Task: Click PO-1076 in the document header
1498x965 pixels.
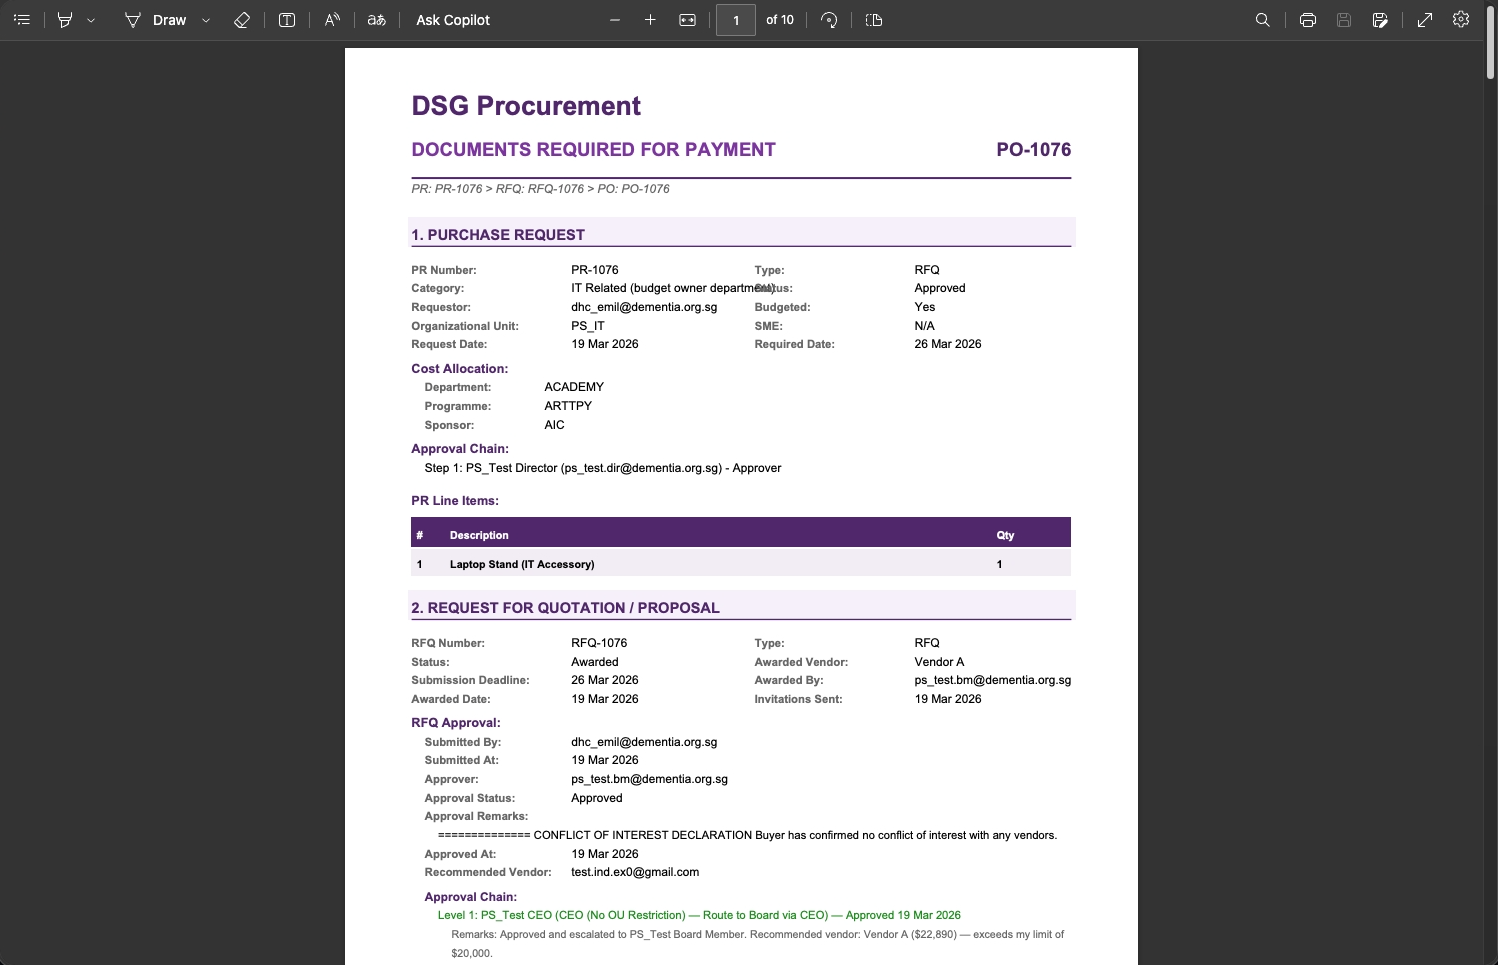Action: point(1034,150)
